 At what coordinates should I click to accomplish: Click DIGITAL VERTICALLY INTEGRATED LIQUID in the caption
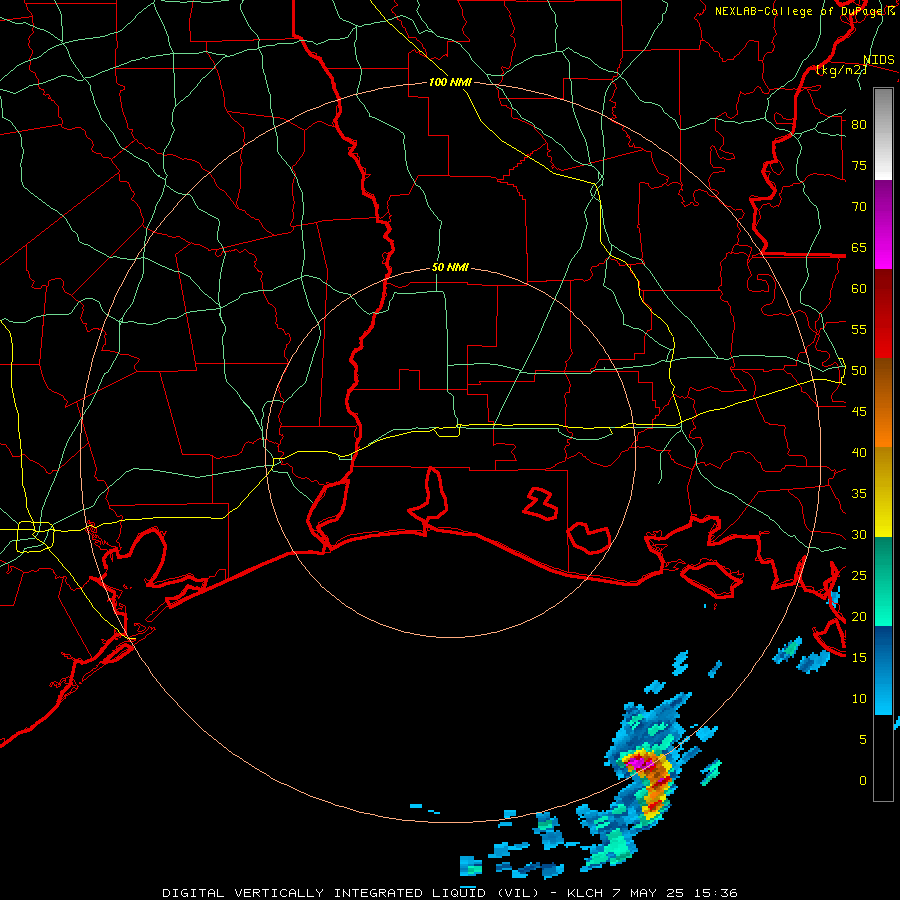324,893
